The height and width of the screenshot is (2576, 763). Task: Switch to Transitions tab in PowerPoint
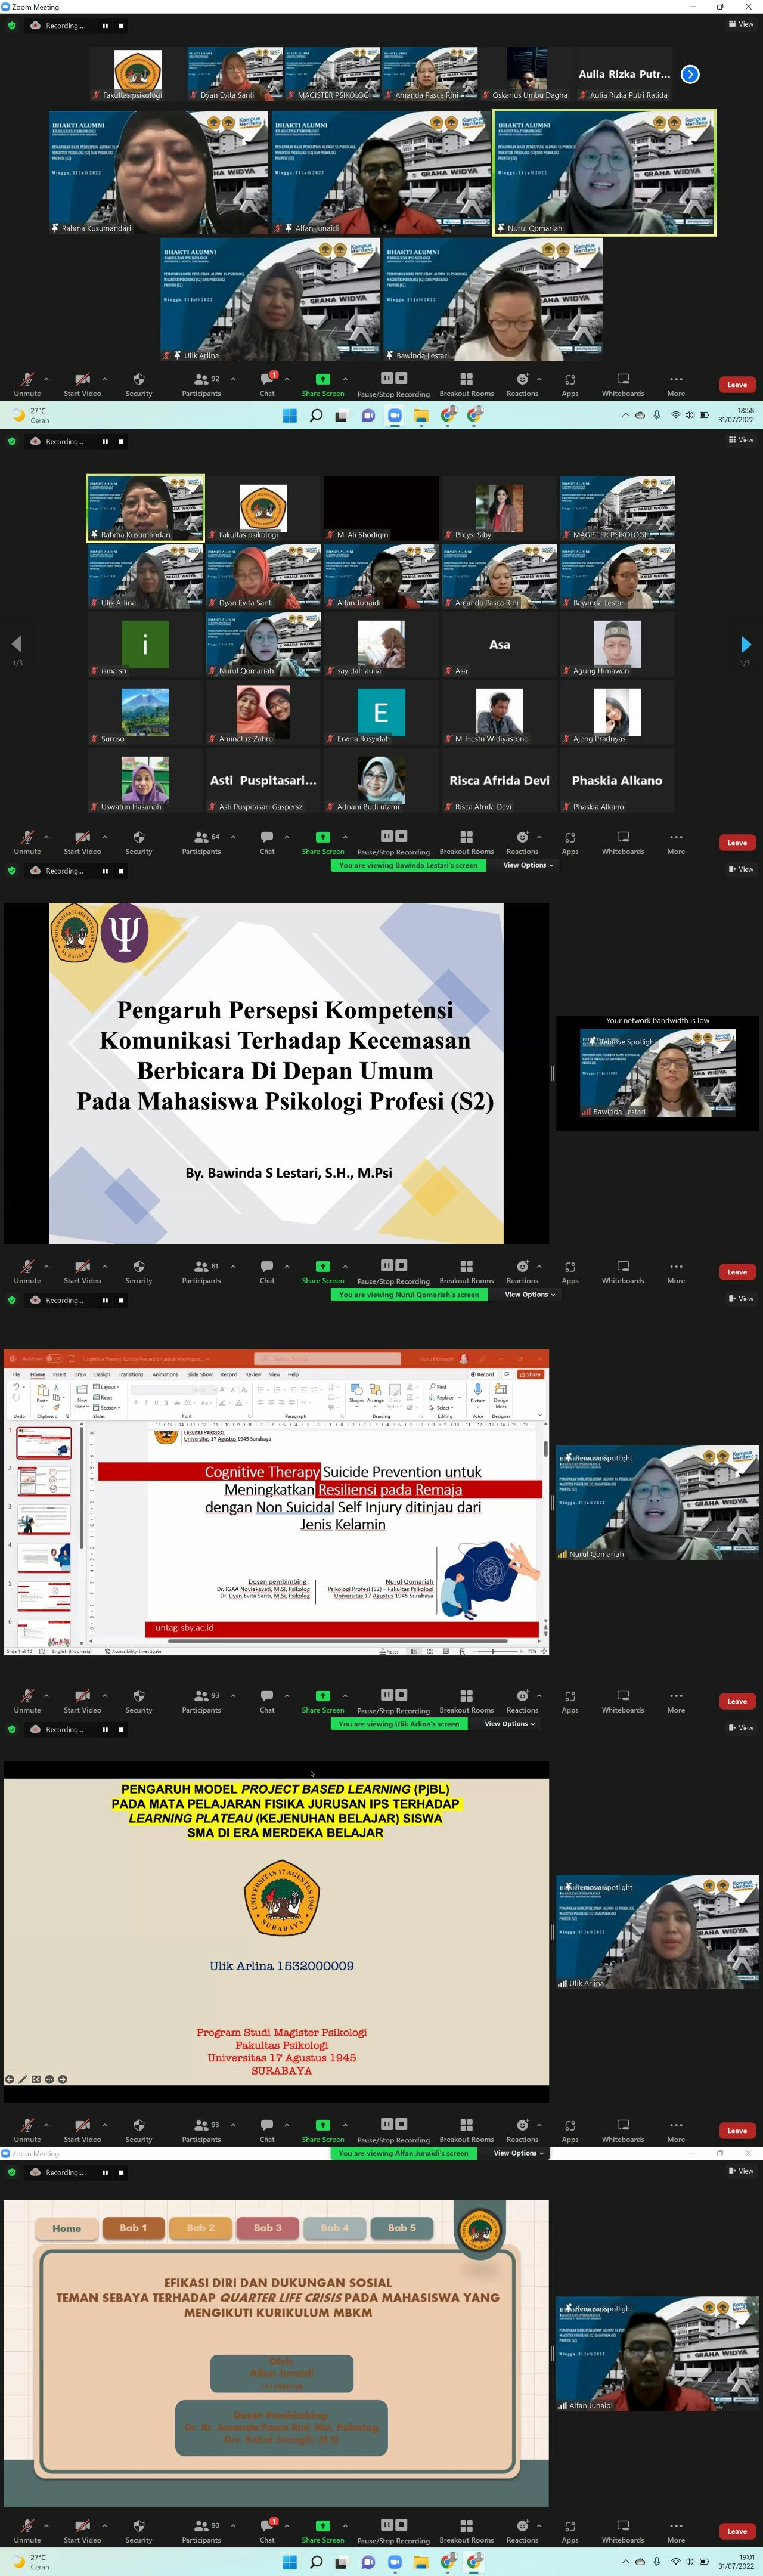(131, 1374)
